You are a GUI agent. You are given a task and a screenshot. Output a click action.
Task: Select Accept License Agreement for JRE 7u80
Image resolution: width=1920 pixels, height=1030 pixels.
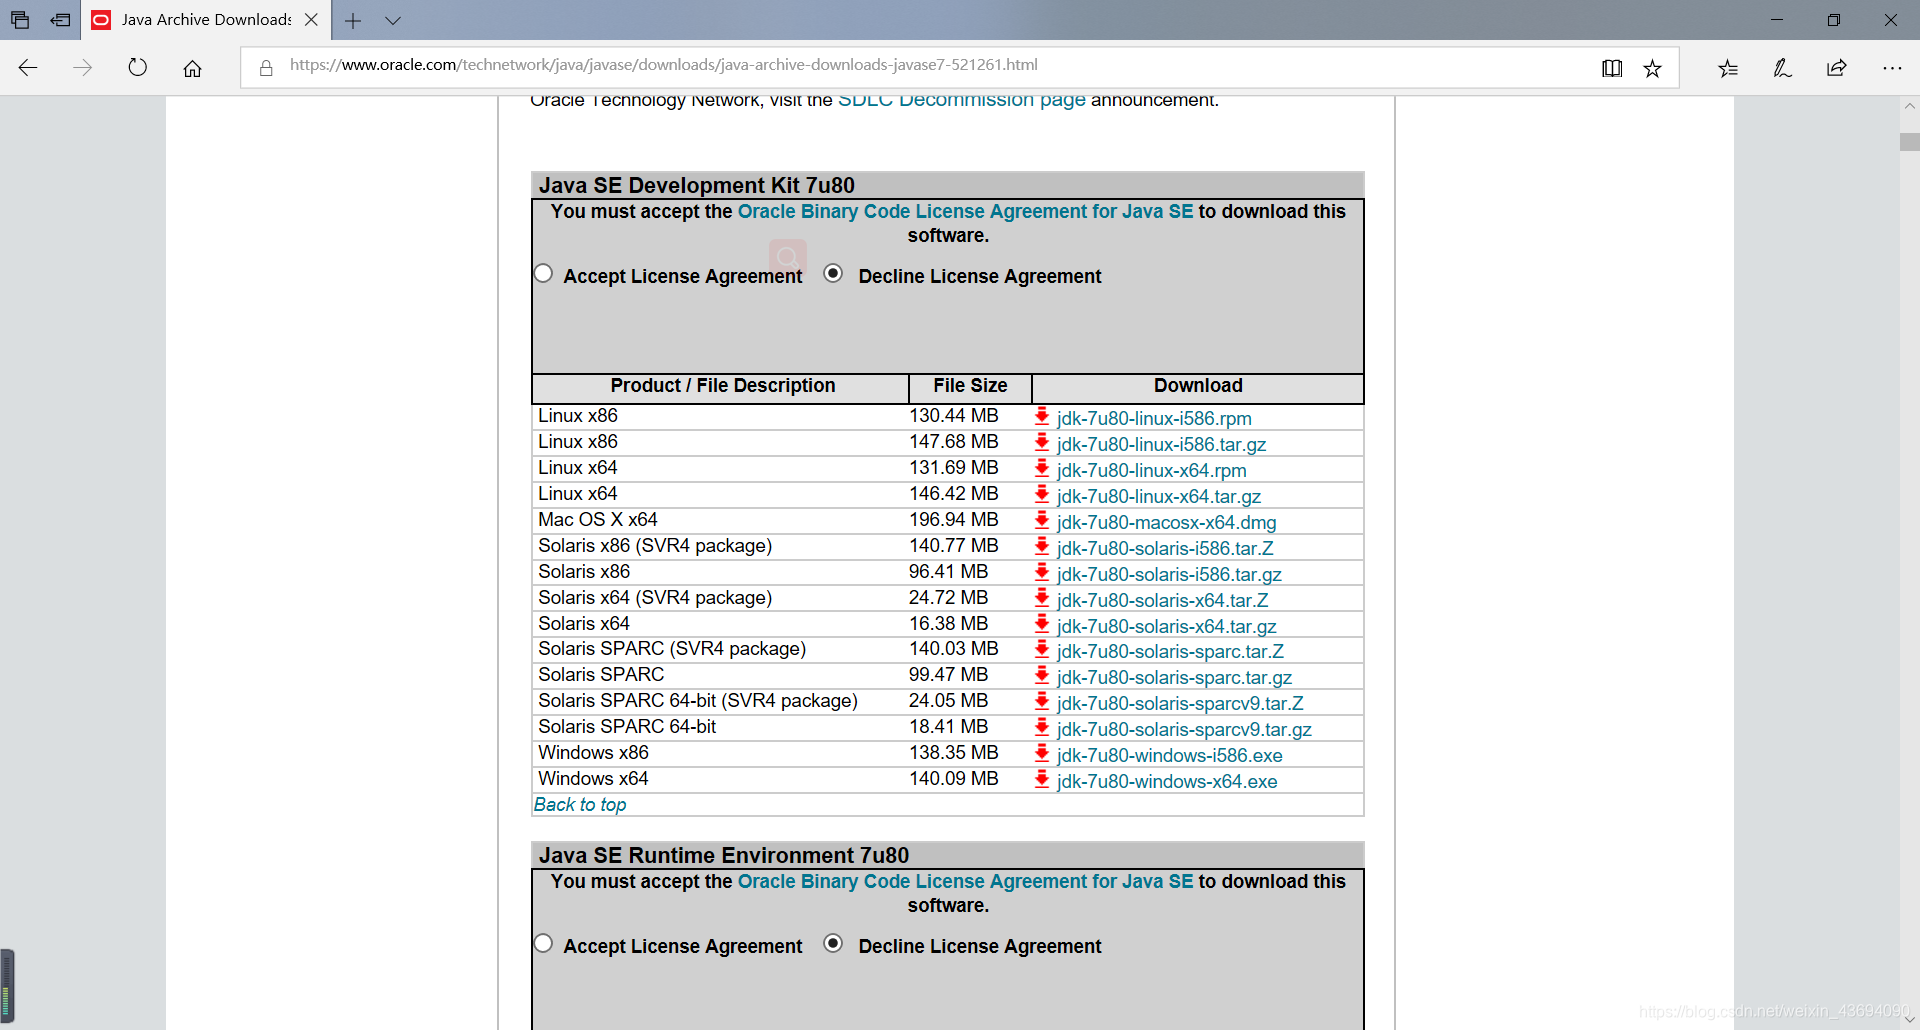pyautogui.click(x=543, y=943)
